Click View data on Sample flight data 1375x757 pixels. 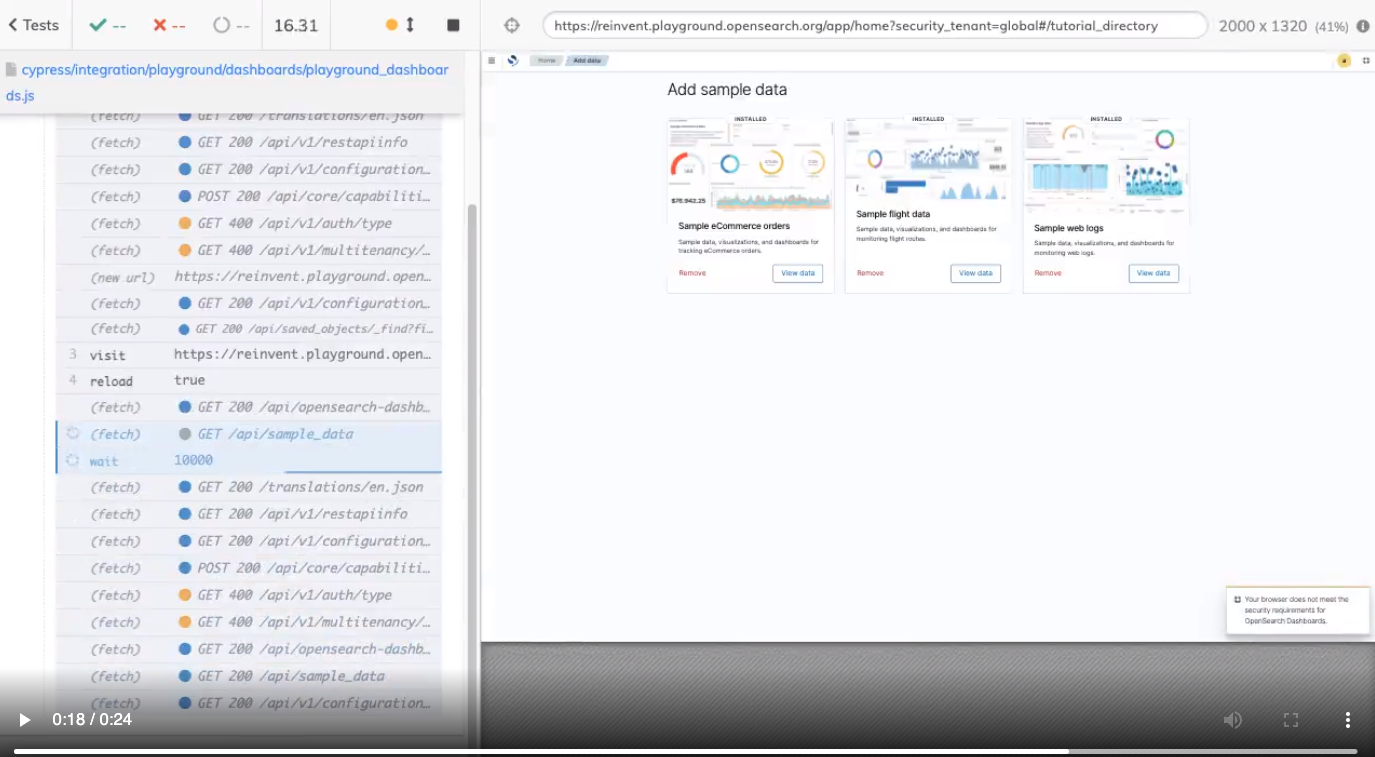pyautogui.click(x=975, y=272)
